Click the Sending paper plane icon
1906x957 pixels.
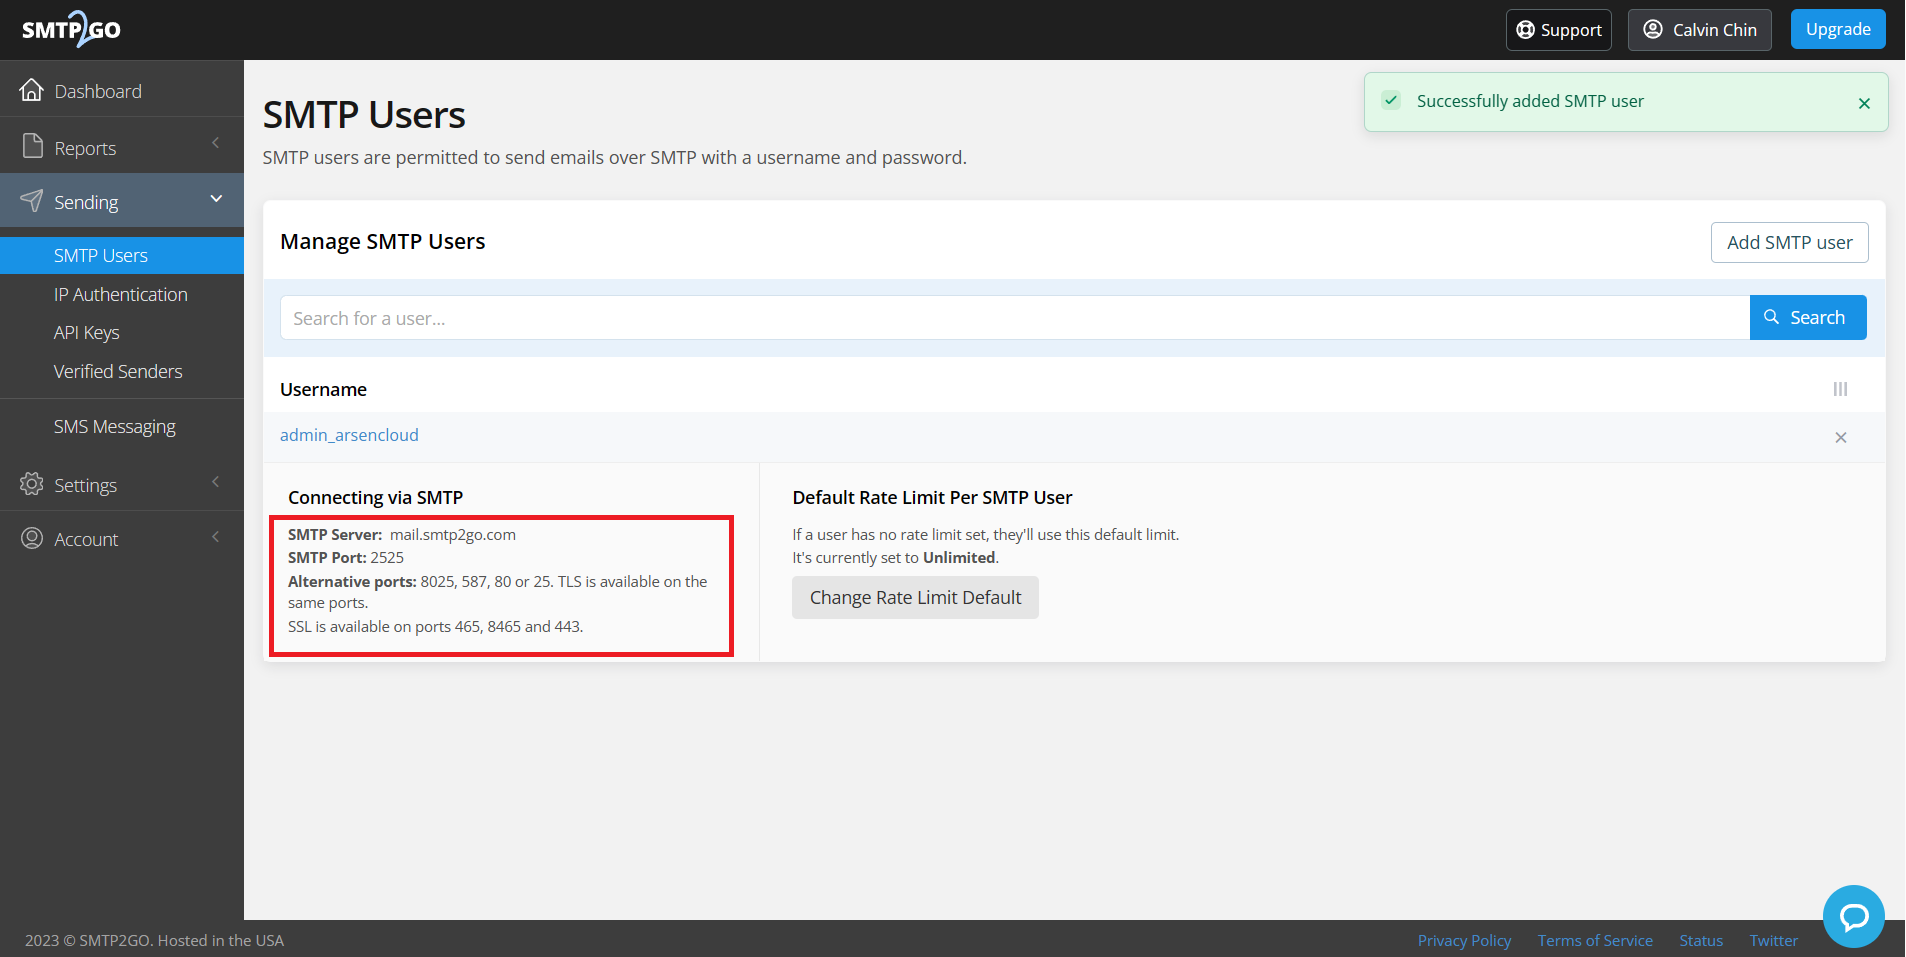pyautogui.click(x=32, y=201)
